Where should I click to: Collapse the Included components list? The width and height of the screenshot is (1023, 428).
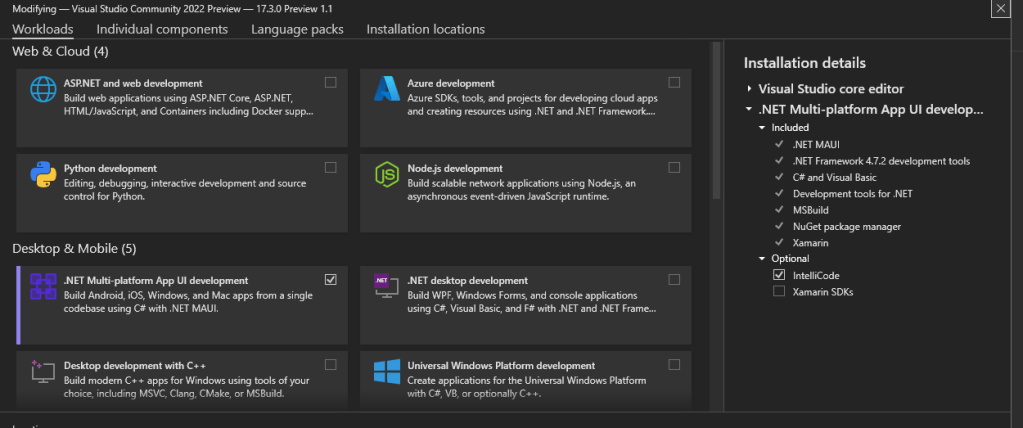point(762,128)
